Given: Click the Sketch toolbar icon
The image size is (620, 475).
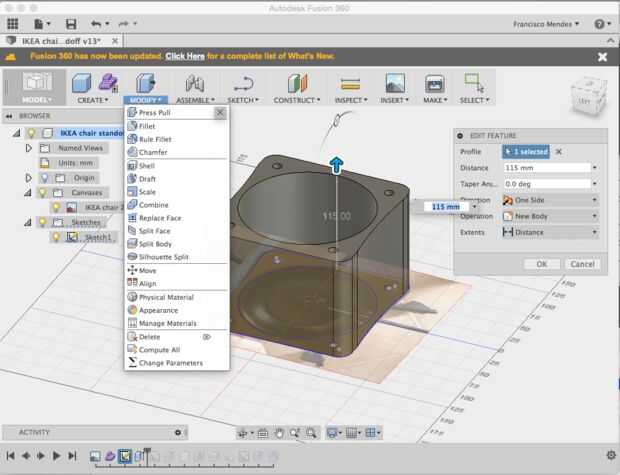Looking at the screenshot, I should (243, 84).
